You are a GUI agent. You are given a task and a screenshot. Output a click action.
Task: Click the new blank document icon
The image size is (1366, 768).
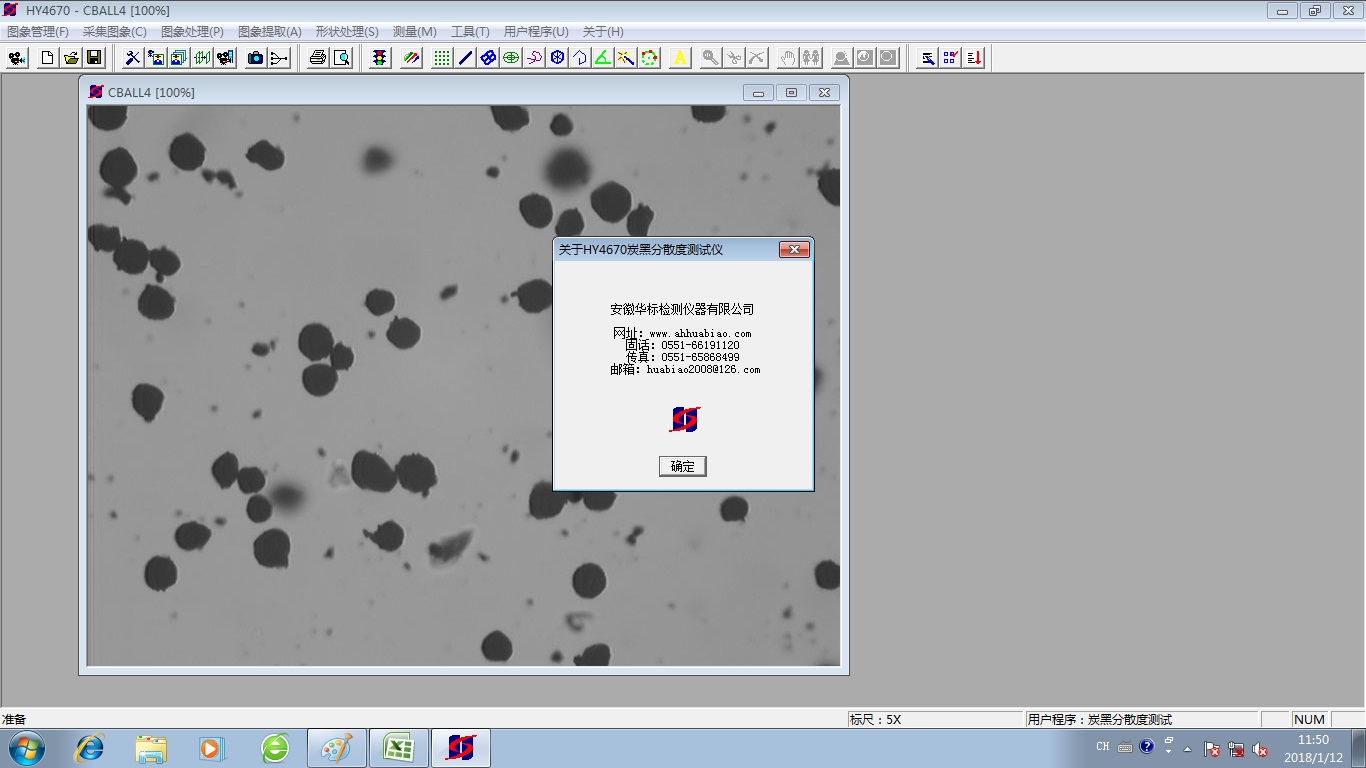click(47, 58)
